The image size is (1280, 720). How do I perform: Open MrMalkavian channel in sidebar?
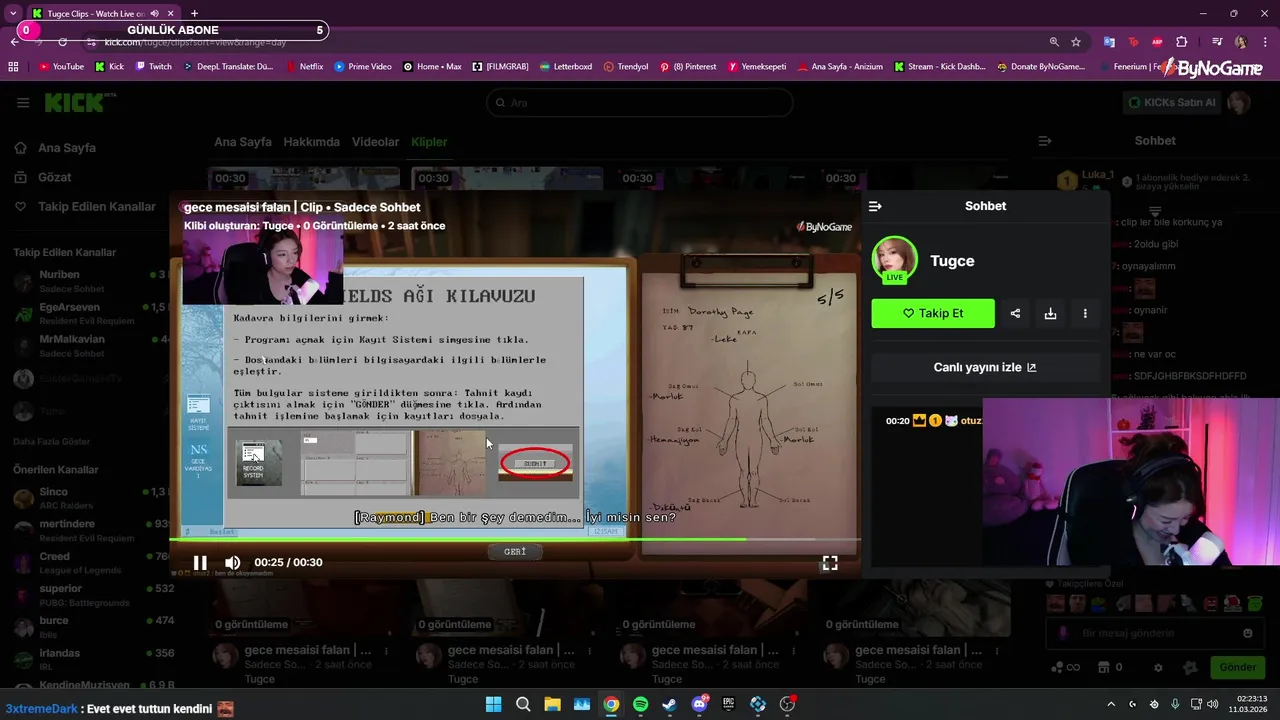(89, 345)
